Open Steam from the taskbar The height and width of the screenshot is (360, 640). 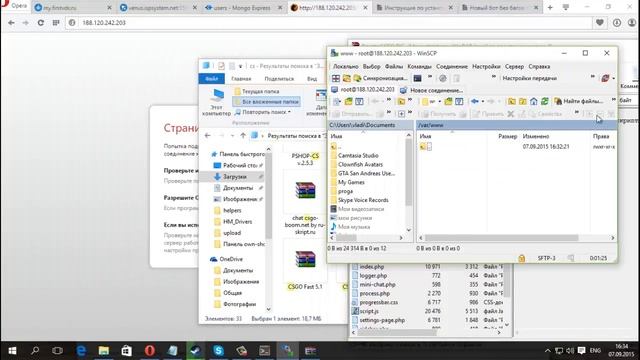195,351
